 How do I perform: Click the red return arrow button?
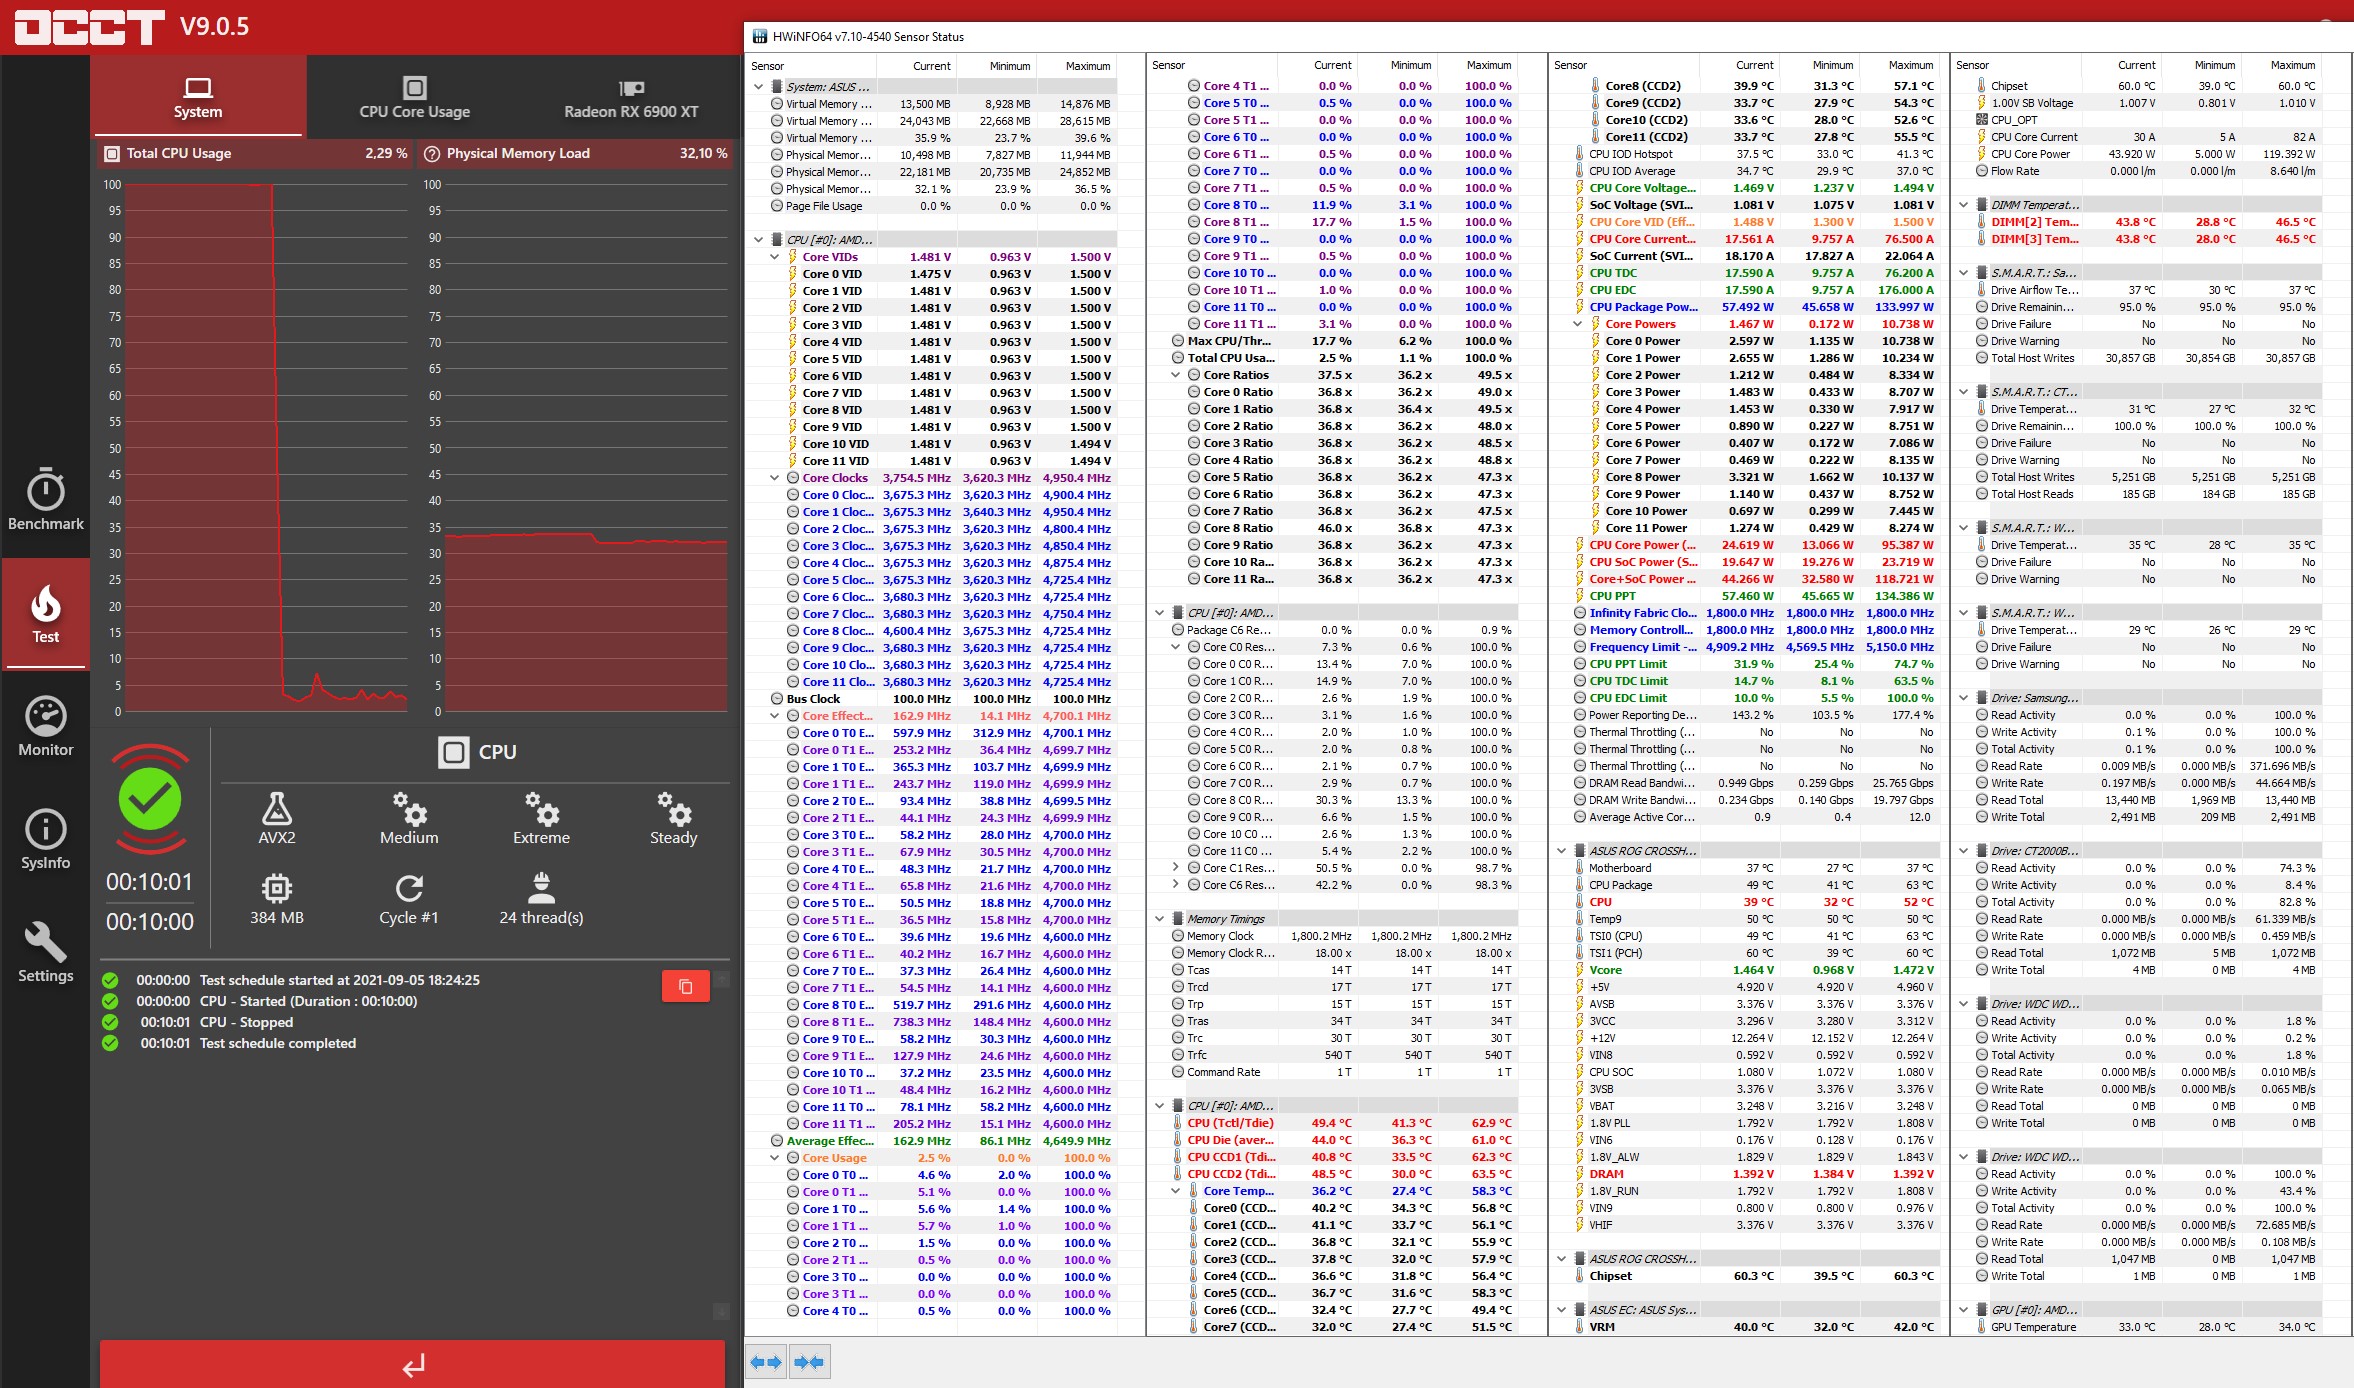(412, 1364)
